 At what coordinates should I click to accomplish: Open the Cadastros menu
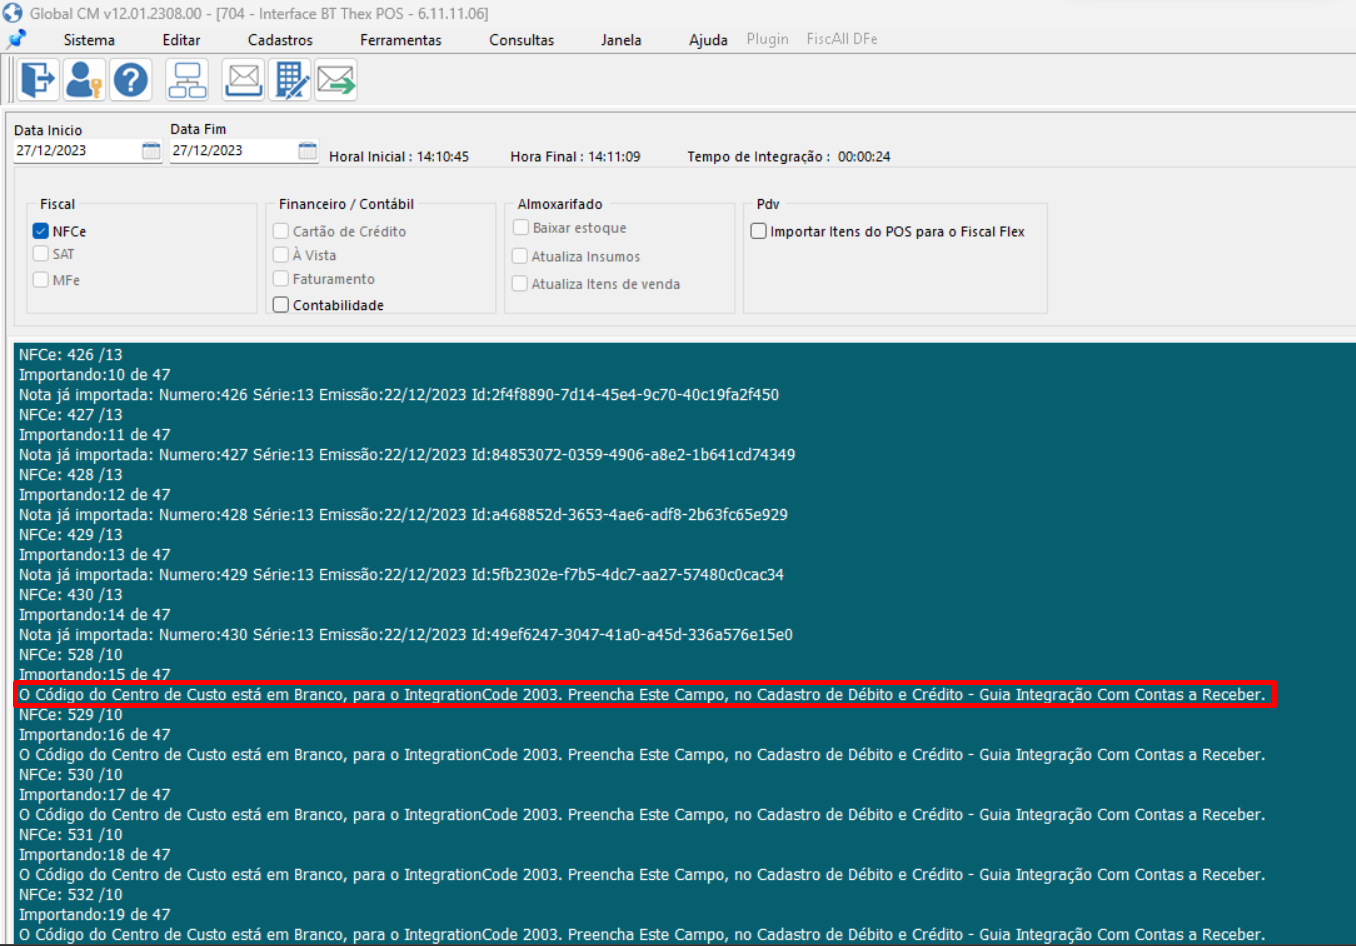pos(280,40)
